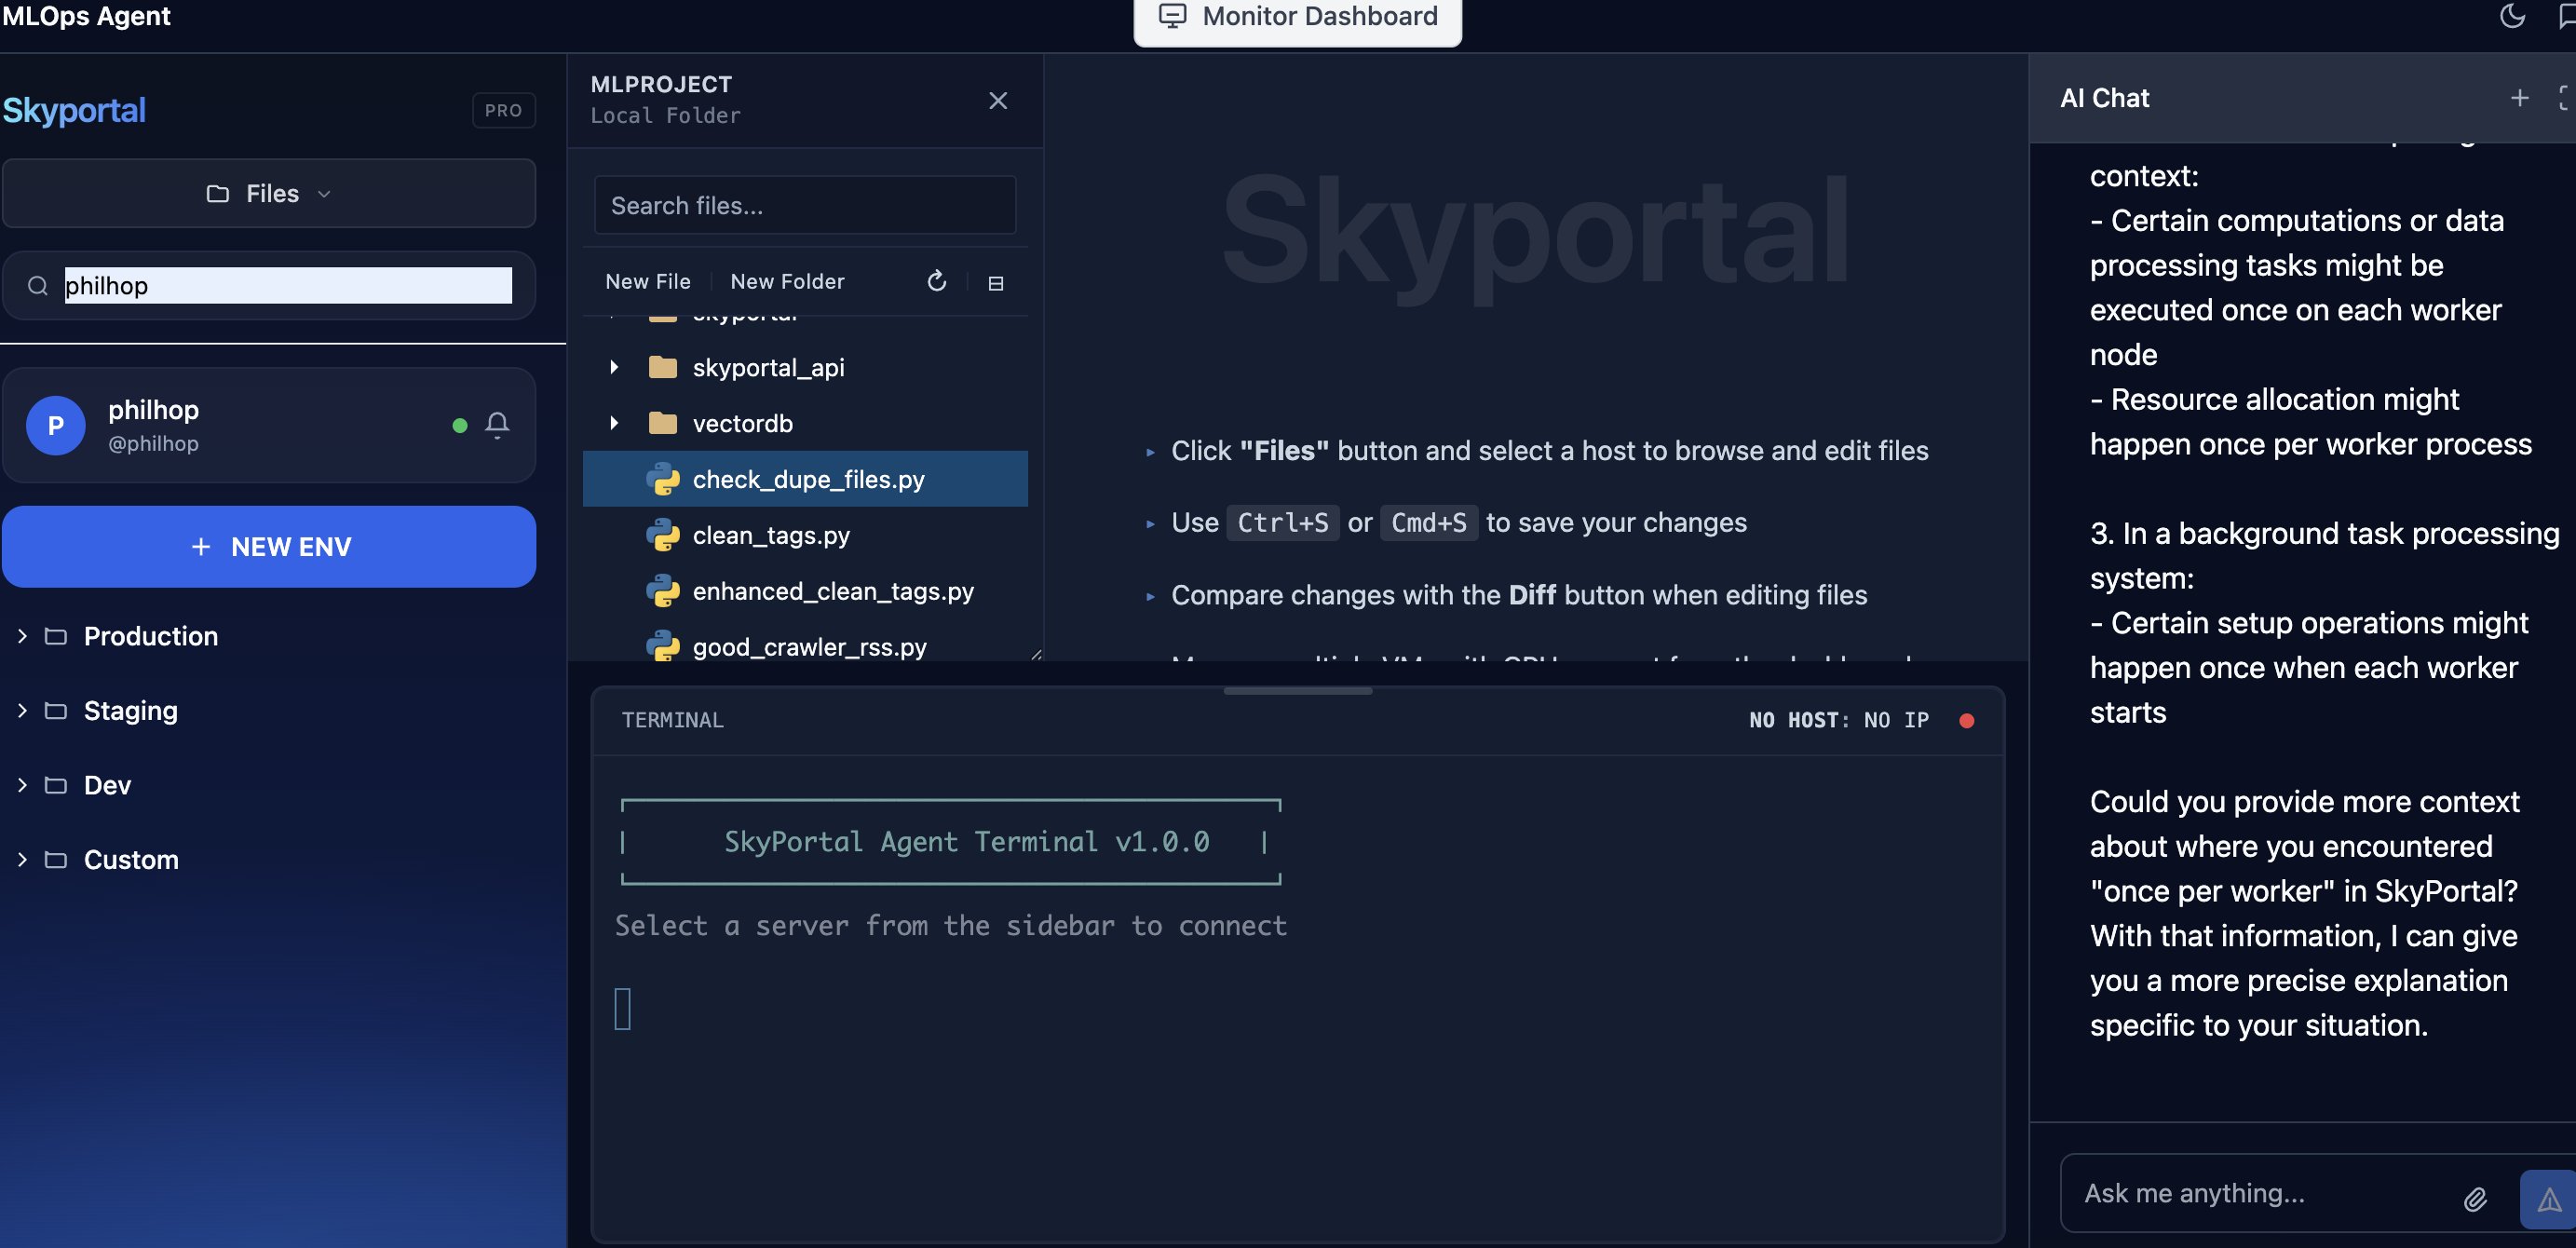The image size is (2576, 1248).
Task: Open the file list view icon beside refresh
Action: pos(995,283)
